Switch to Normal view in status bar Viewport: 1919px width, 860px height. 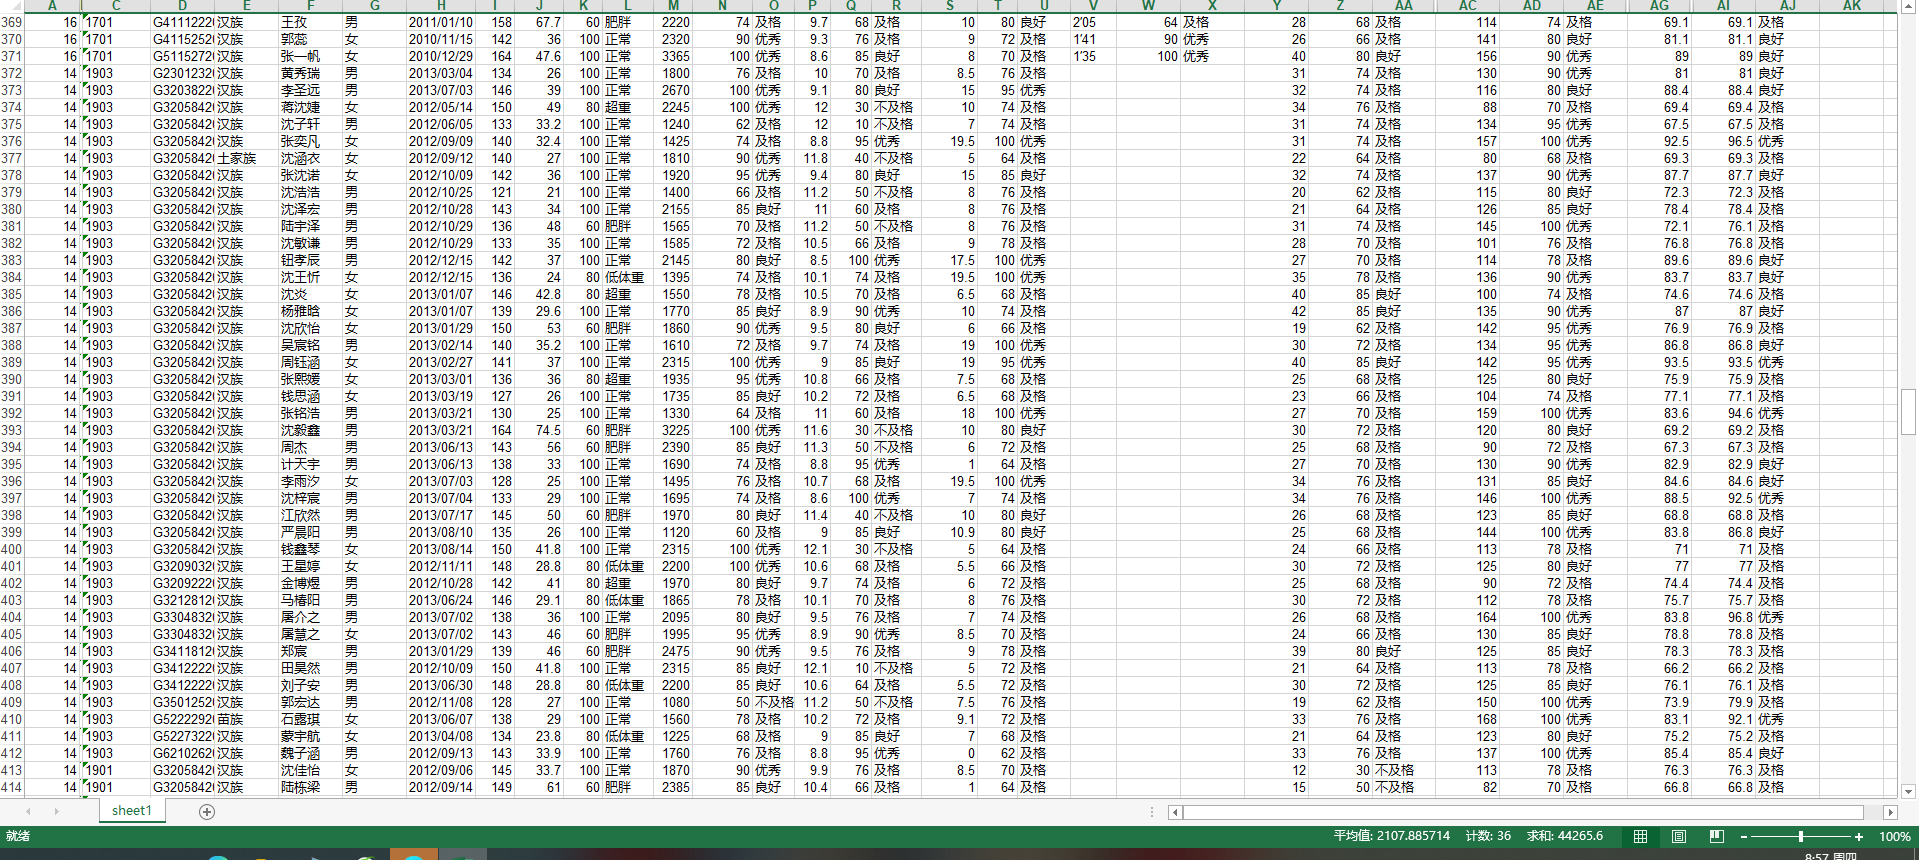pos(1640,836)
